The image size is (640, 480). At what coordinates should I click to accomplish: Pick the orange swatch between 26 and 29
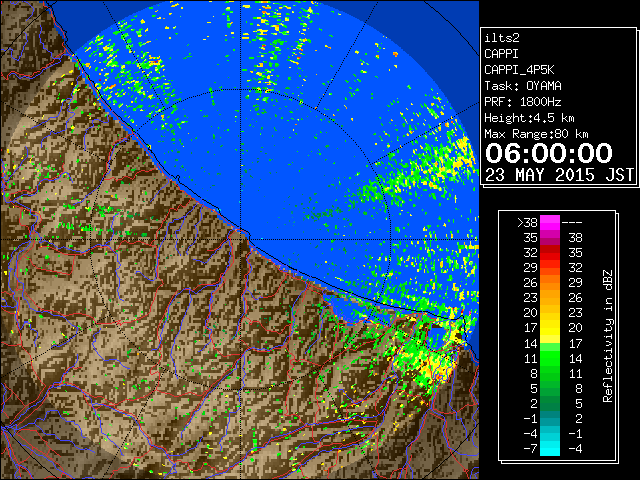(x=550, y=282)
